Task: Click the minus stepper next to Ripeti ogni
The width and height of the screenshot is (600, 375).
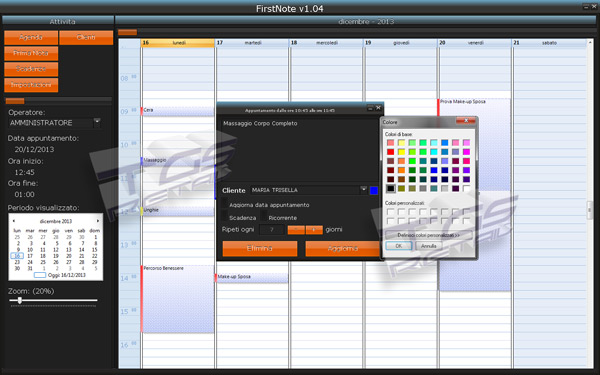Action: [x=296, y=230]
